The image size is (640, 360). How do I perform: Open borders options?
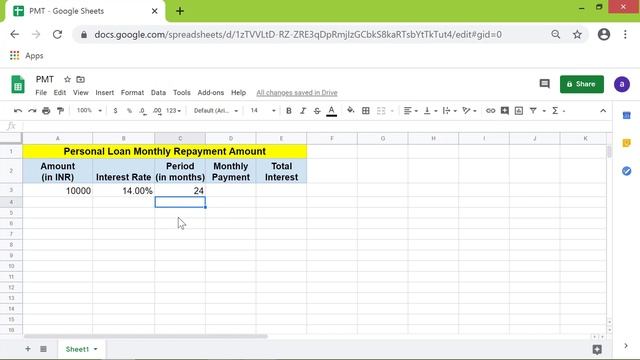coord(366,111)
